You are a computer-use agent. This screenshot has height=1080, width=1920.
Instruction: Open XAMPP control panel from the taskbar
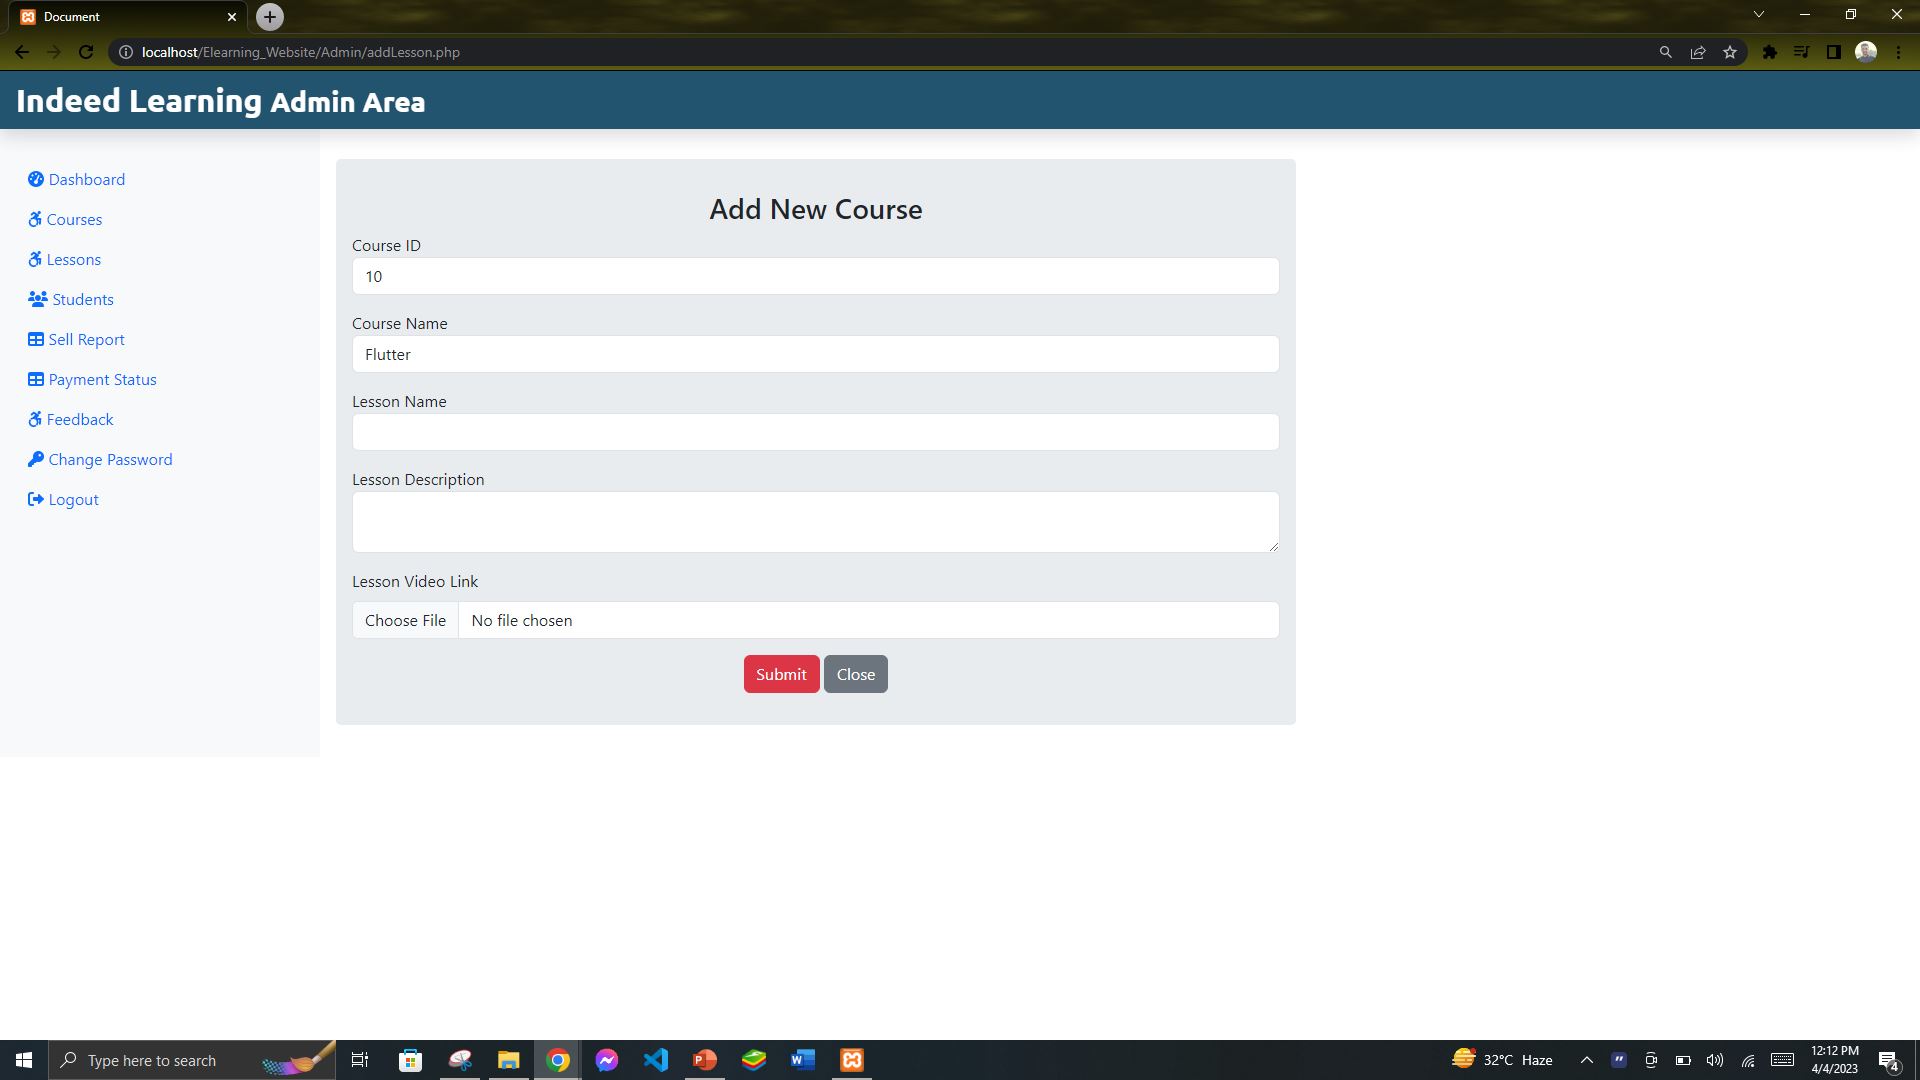point(851,1060)
